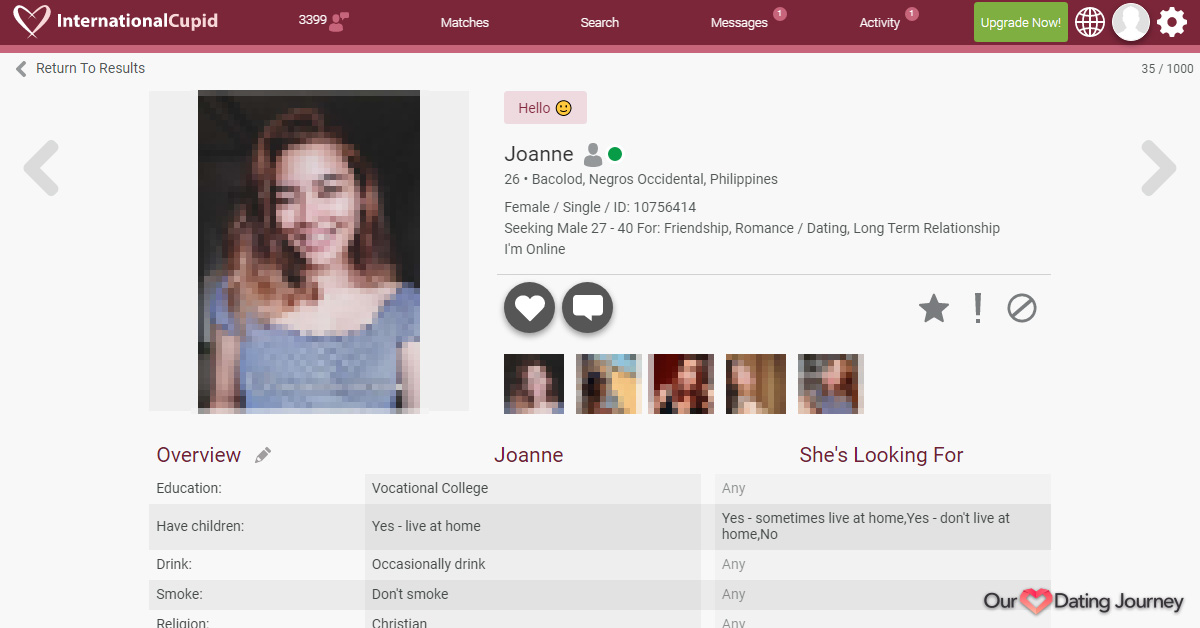Click the Have children: row label
This screenshot has height=628, width=1200.
pos(200,526)
